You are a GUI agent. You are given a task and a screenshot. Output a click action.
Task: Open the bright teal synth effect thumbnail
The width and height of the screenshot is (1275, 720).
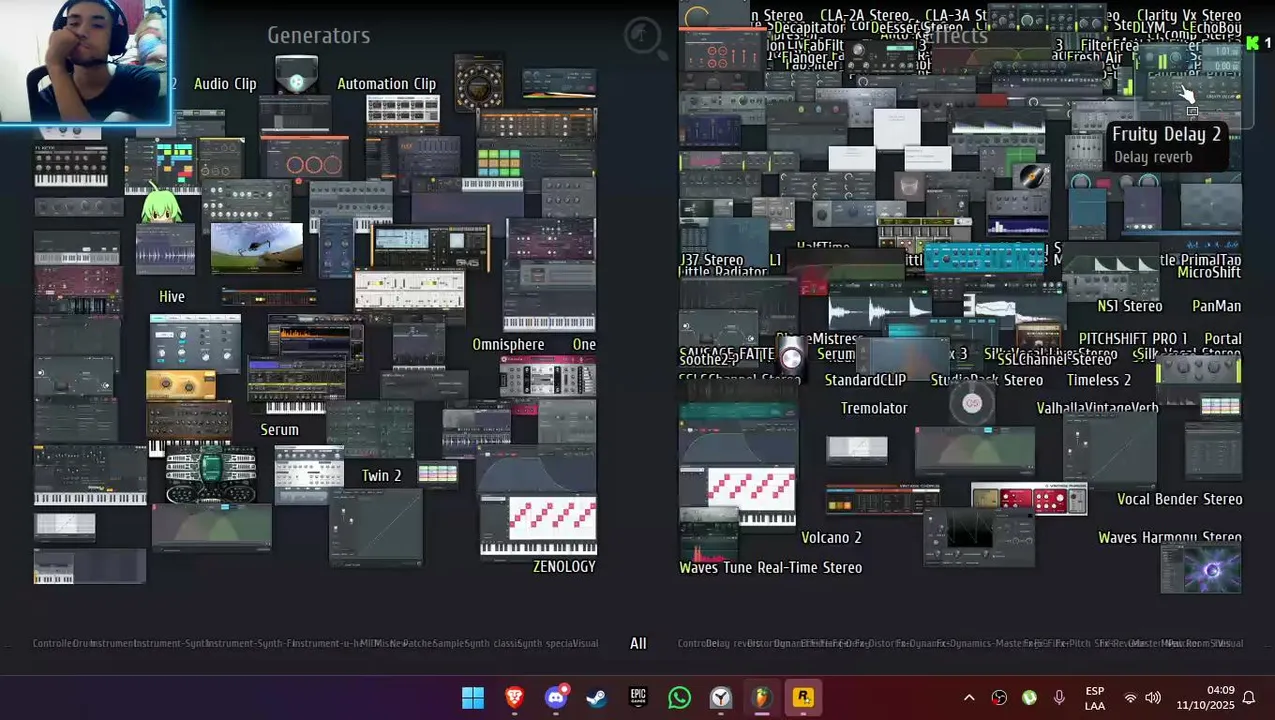(984, 258)
